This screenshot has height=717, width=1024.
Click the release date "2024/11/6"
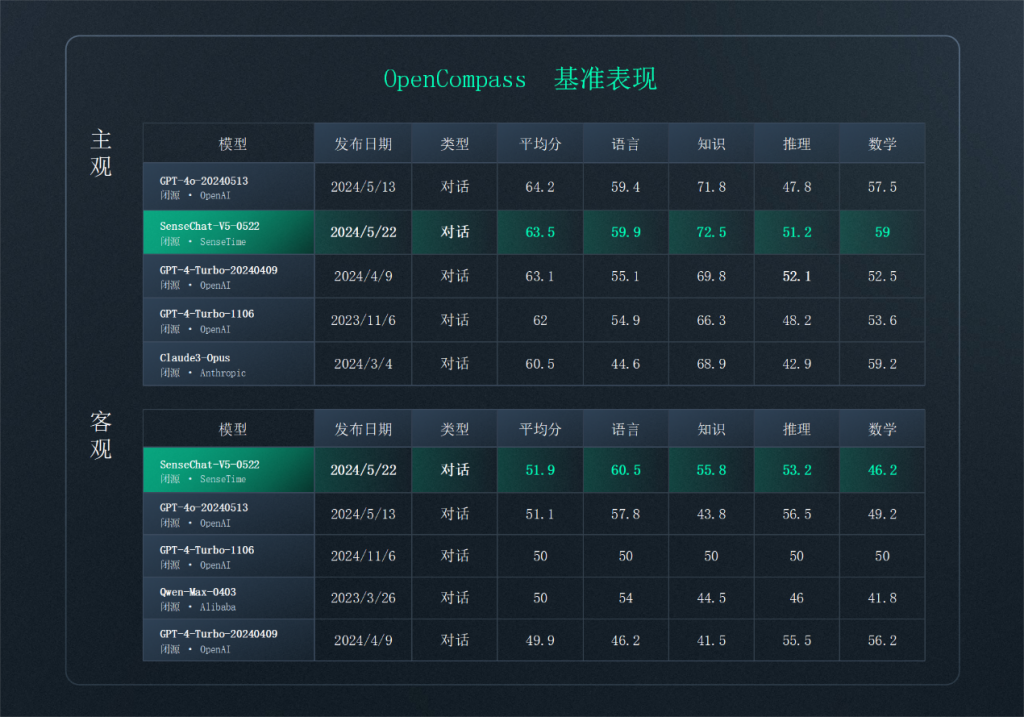point(363,556)
